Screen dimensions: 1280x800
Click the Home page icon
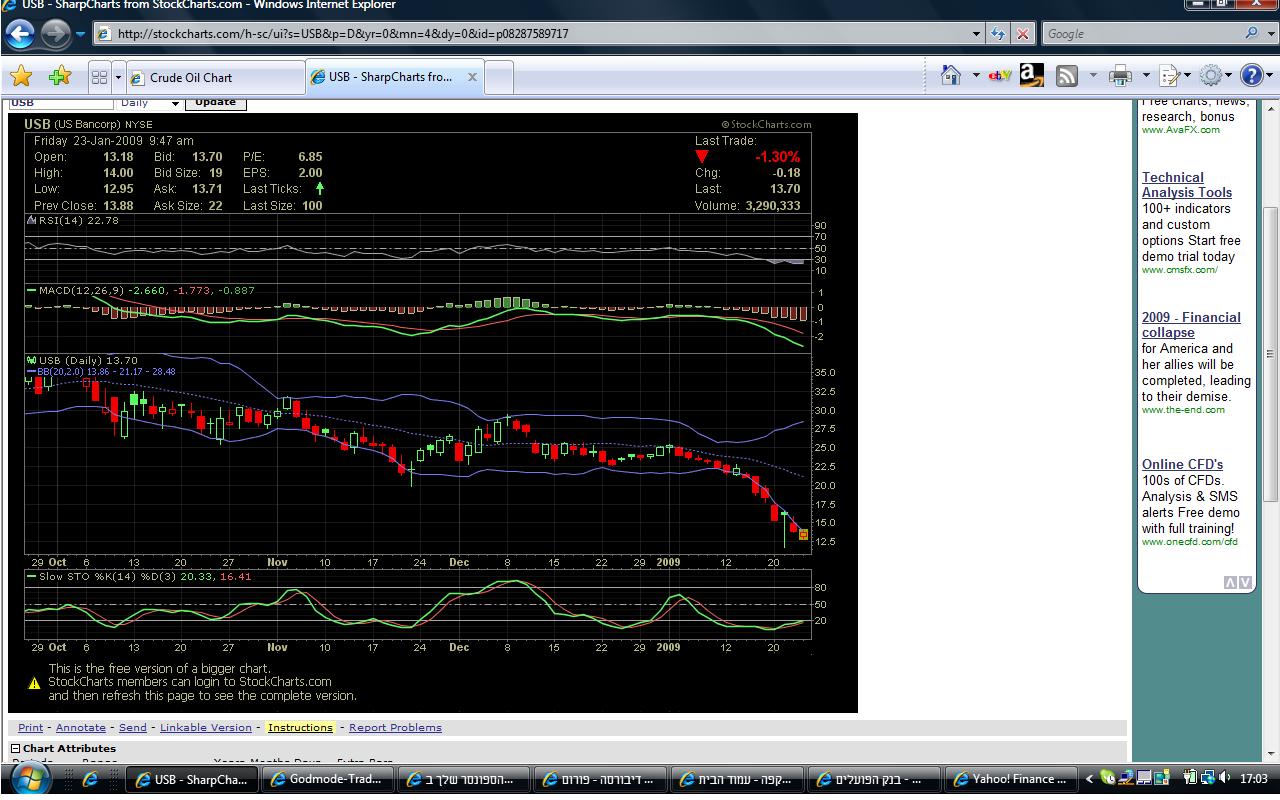(951, 76)
